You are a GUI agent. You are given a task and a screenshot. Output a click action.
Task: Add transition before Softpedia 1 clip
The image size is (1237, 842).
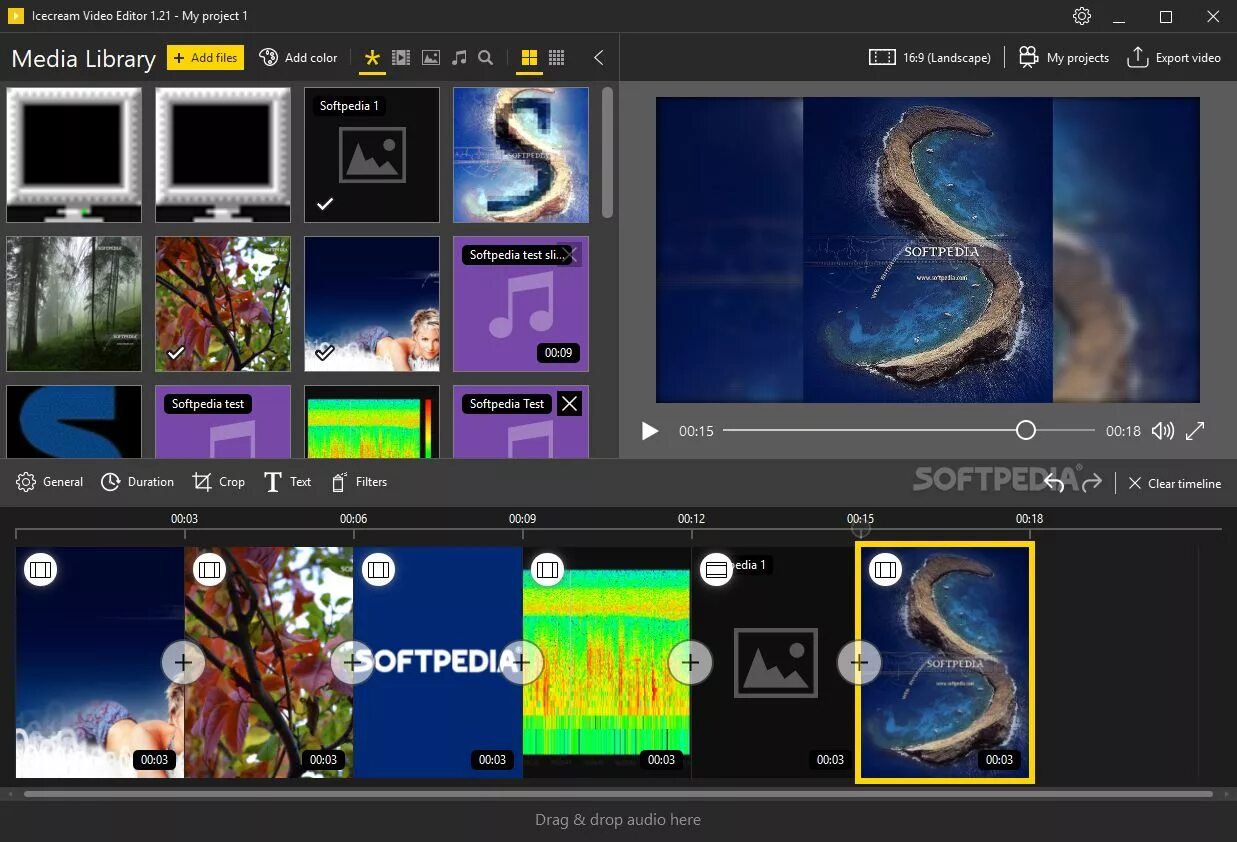click(x=690, y=662)
